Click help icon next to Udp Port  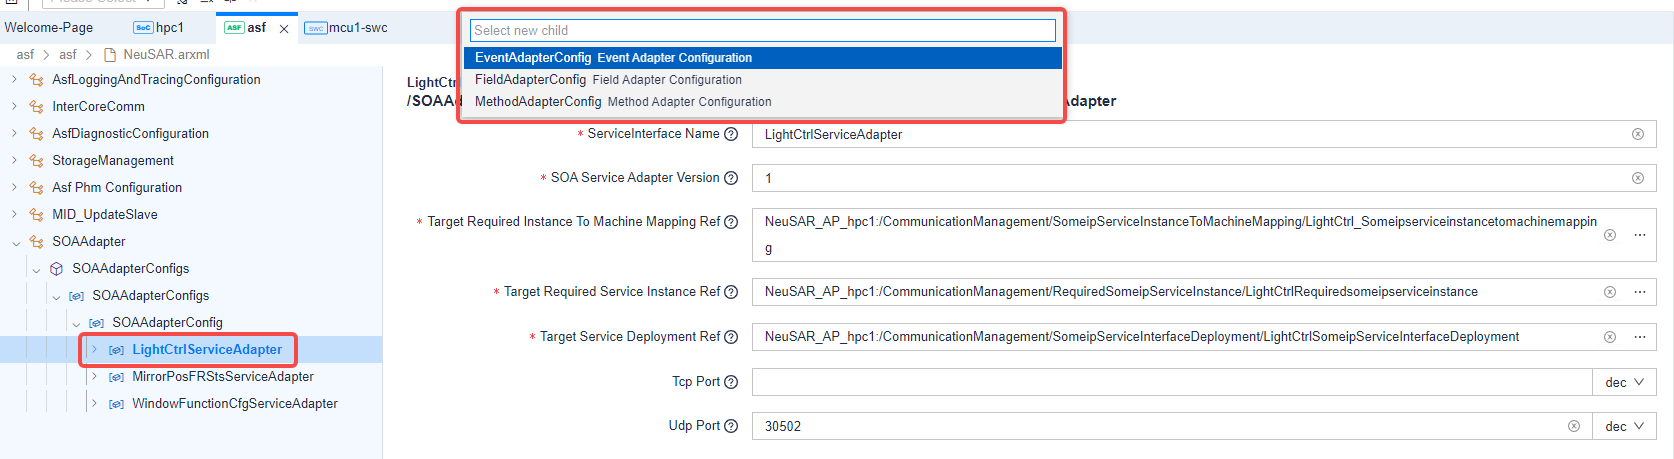731,426
